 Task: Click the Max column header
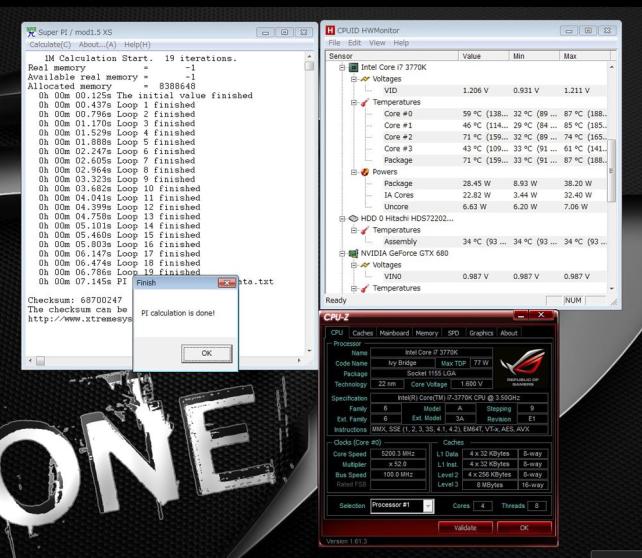pyautogui.click(x=585, y=56)
